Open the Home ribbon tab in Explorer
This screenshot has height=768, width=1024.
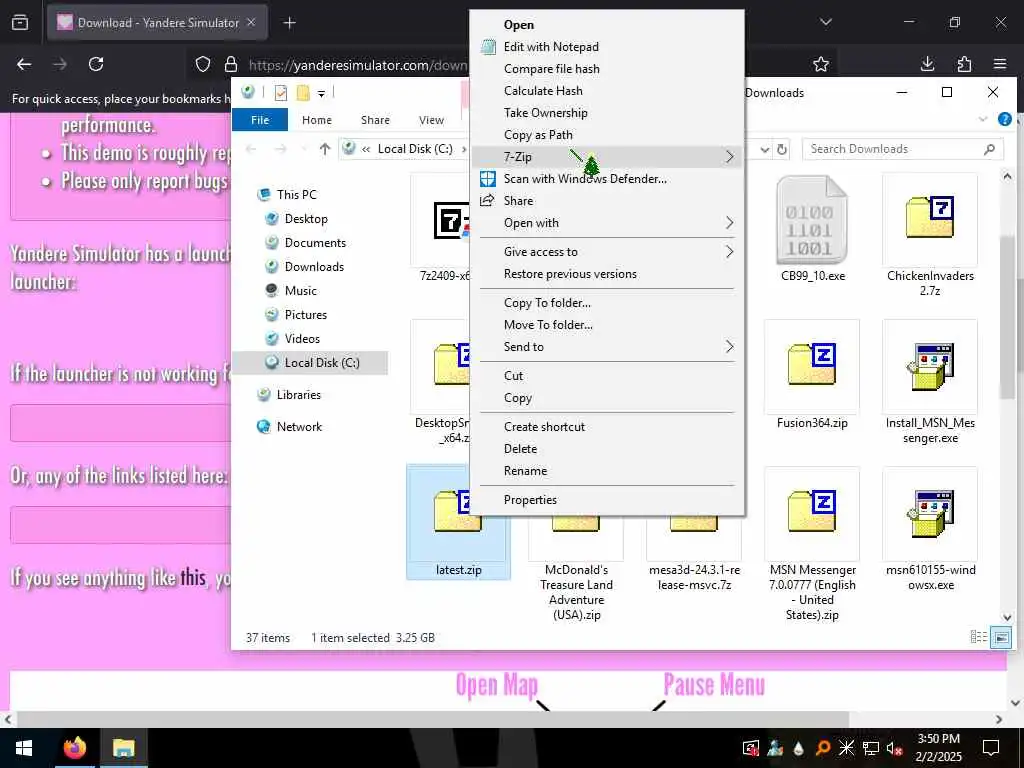point(317,120)
